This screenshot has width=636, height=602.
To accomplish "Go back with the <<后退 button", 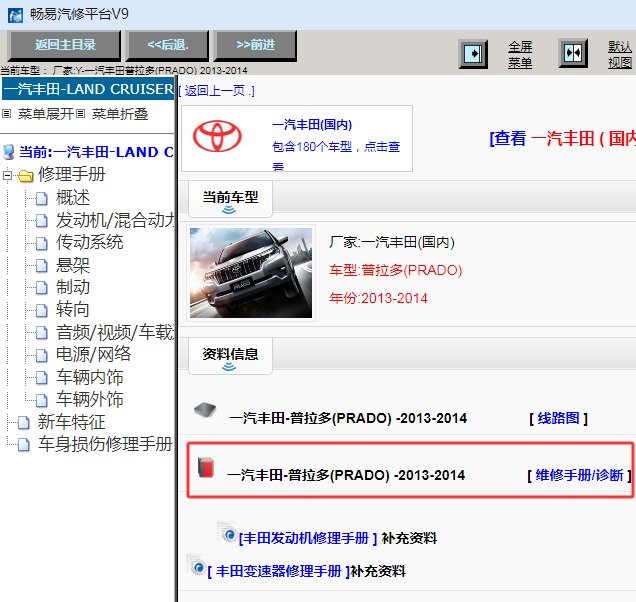I will 168,45.
